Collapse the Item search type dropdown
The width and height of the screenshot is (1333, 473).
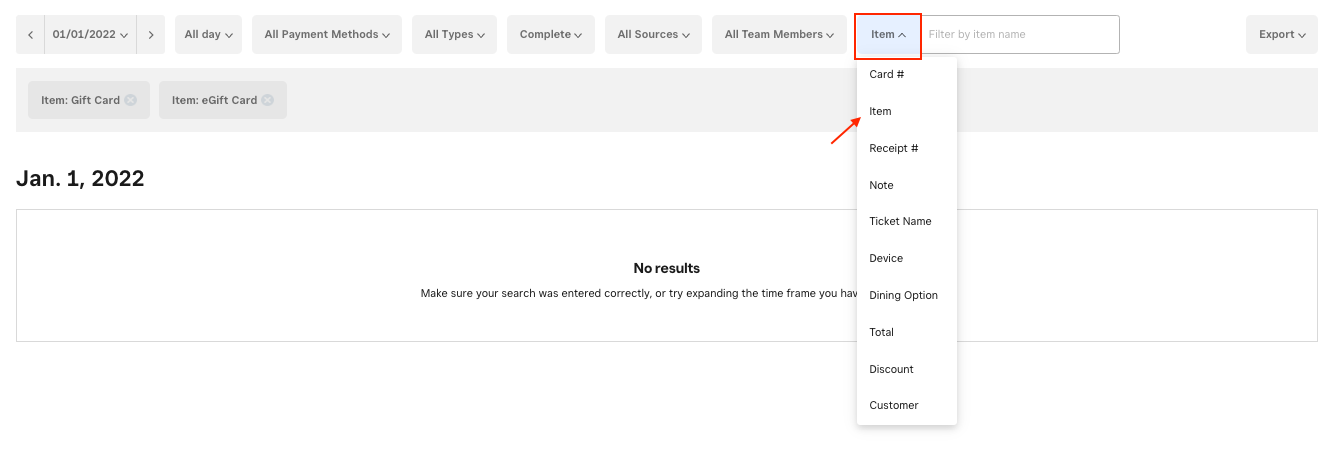click(x=888, y=35)
